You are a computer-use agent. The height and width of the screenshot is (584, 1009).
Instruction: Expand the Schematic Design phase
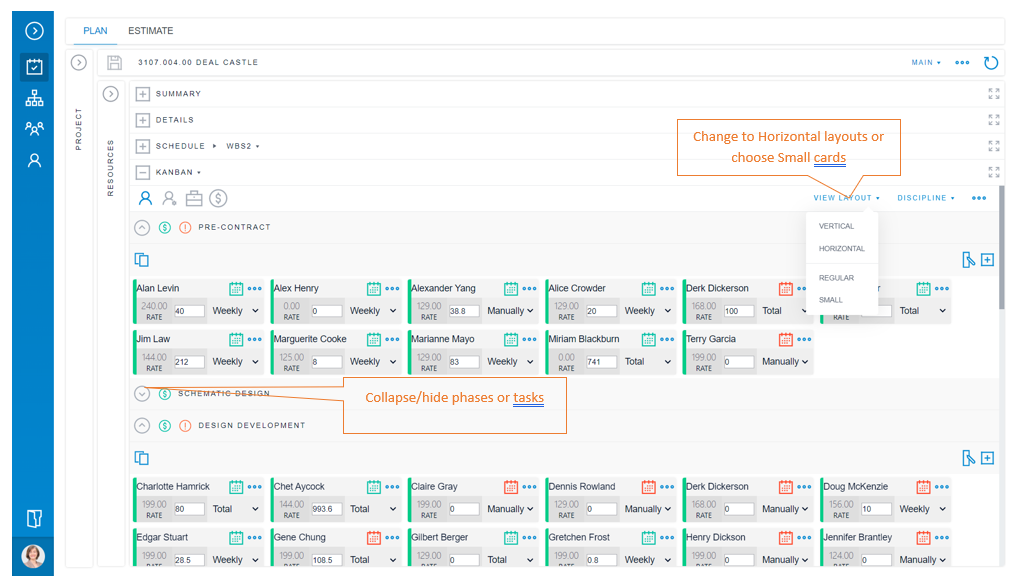142,394
